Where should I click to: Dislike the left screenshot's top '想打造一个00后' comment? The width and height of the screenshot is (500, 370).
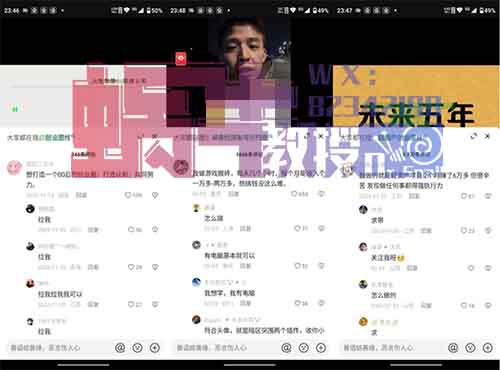pyautogui.click(x=155, y=195)
